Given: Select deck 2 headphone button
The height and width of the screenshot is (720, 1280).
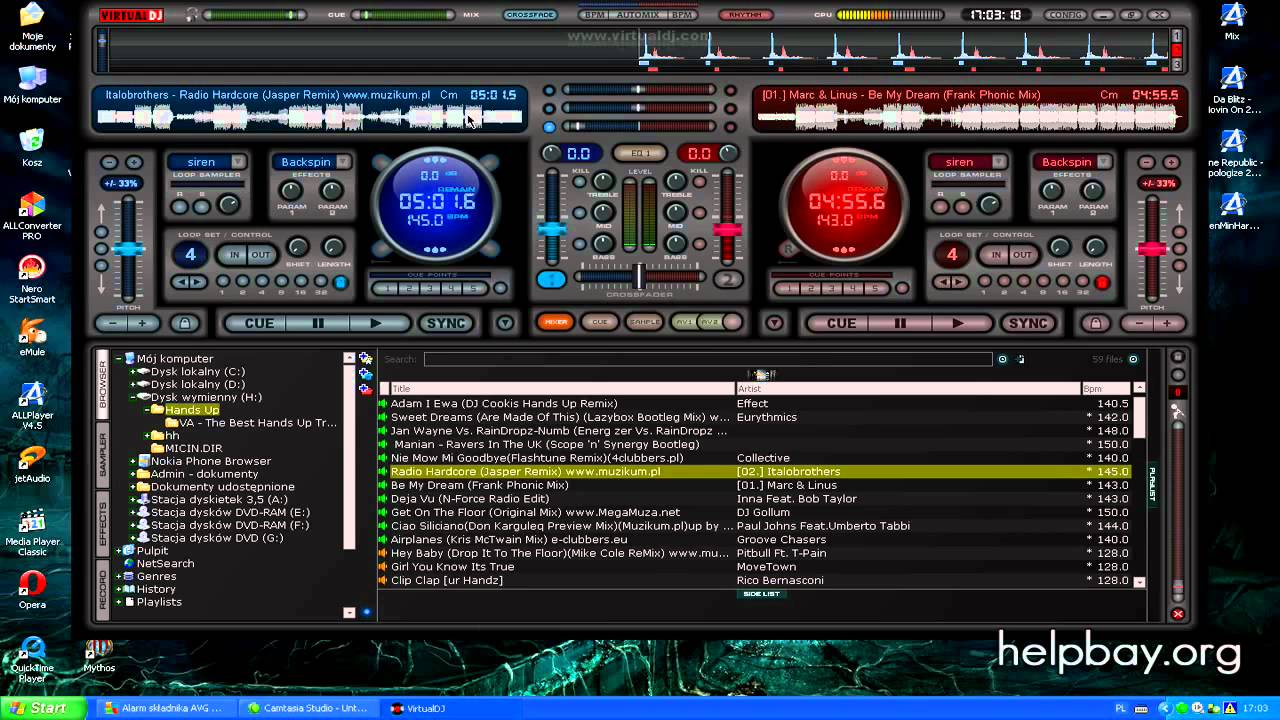Looking at the screenshot, I should [729, 280].
